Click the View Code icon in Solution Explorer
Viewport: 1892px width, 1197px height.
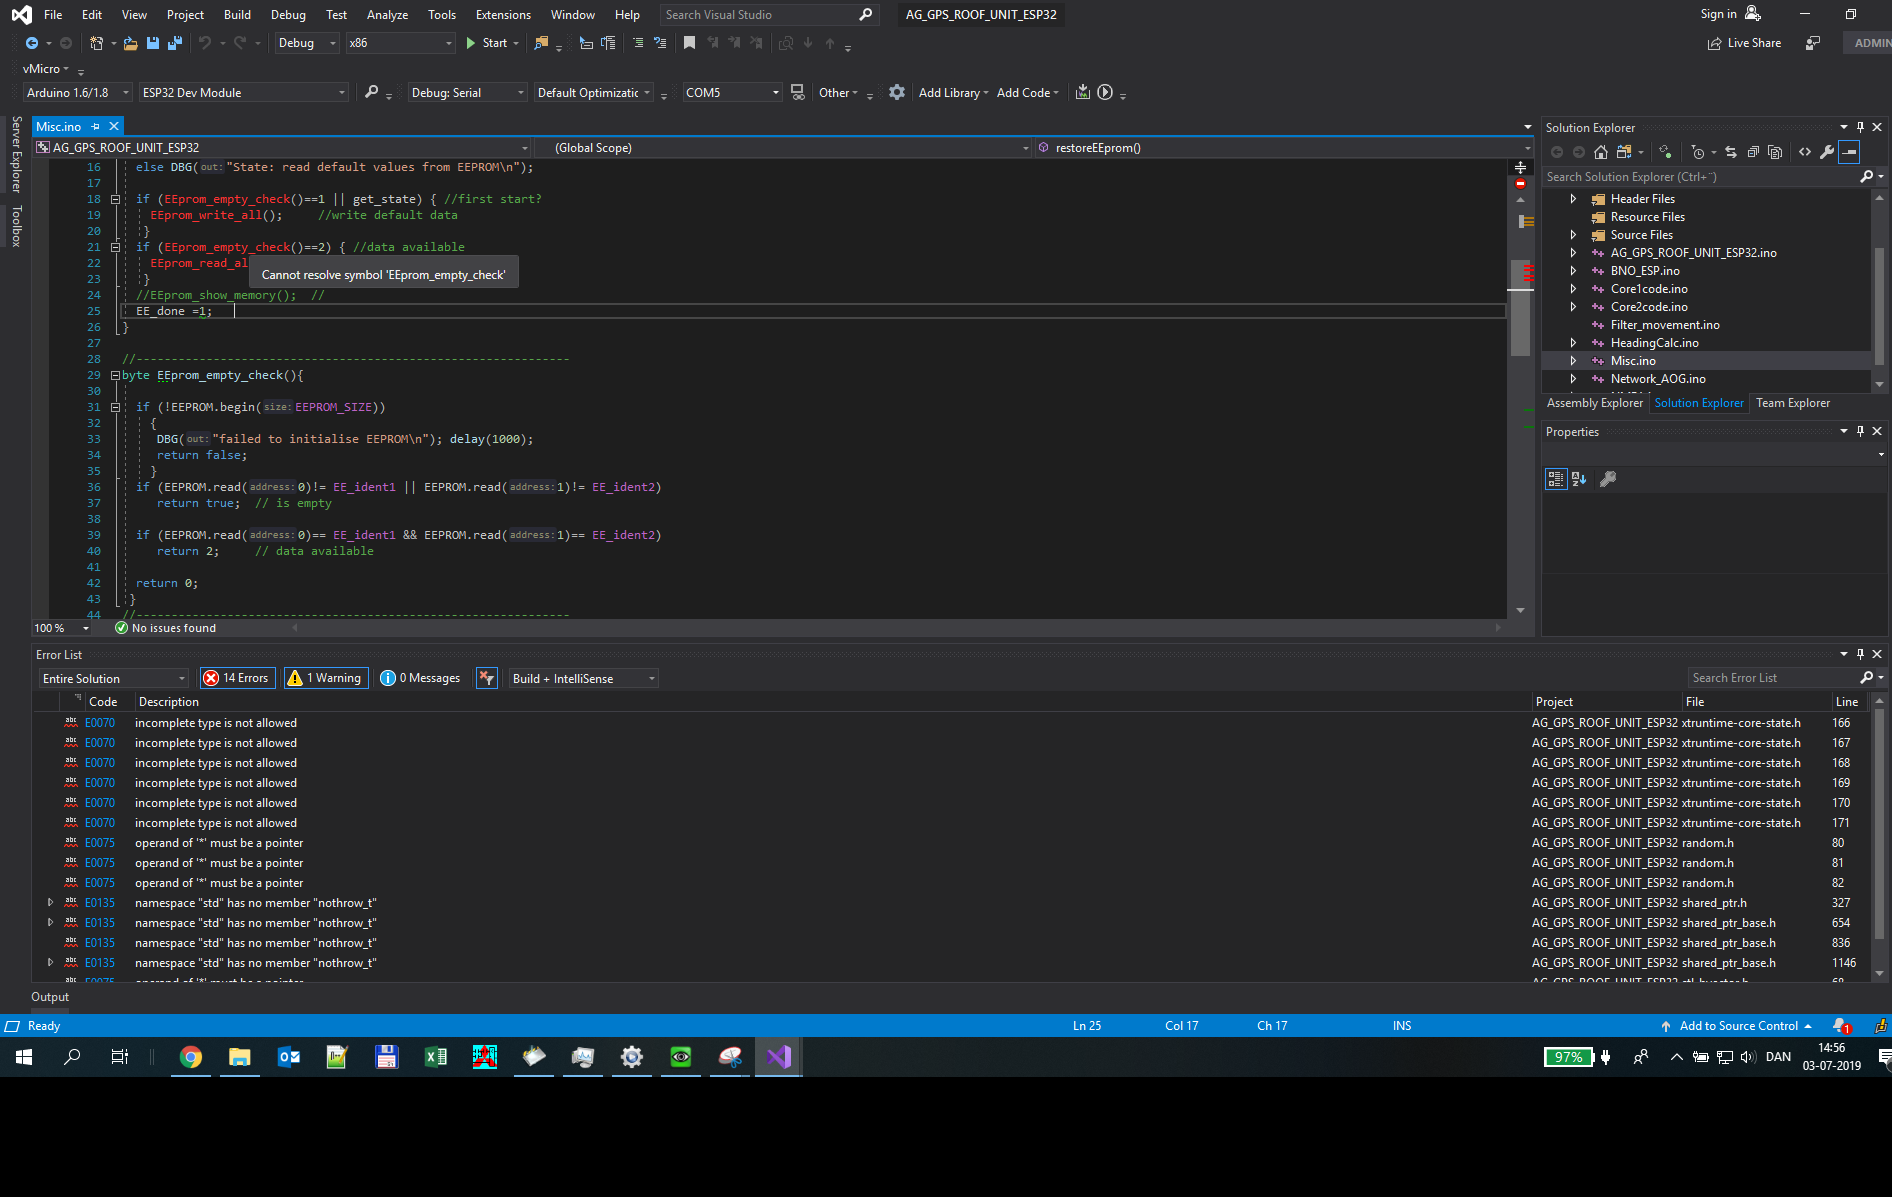coord(1805,152)
